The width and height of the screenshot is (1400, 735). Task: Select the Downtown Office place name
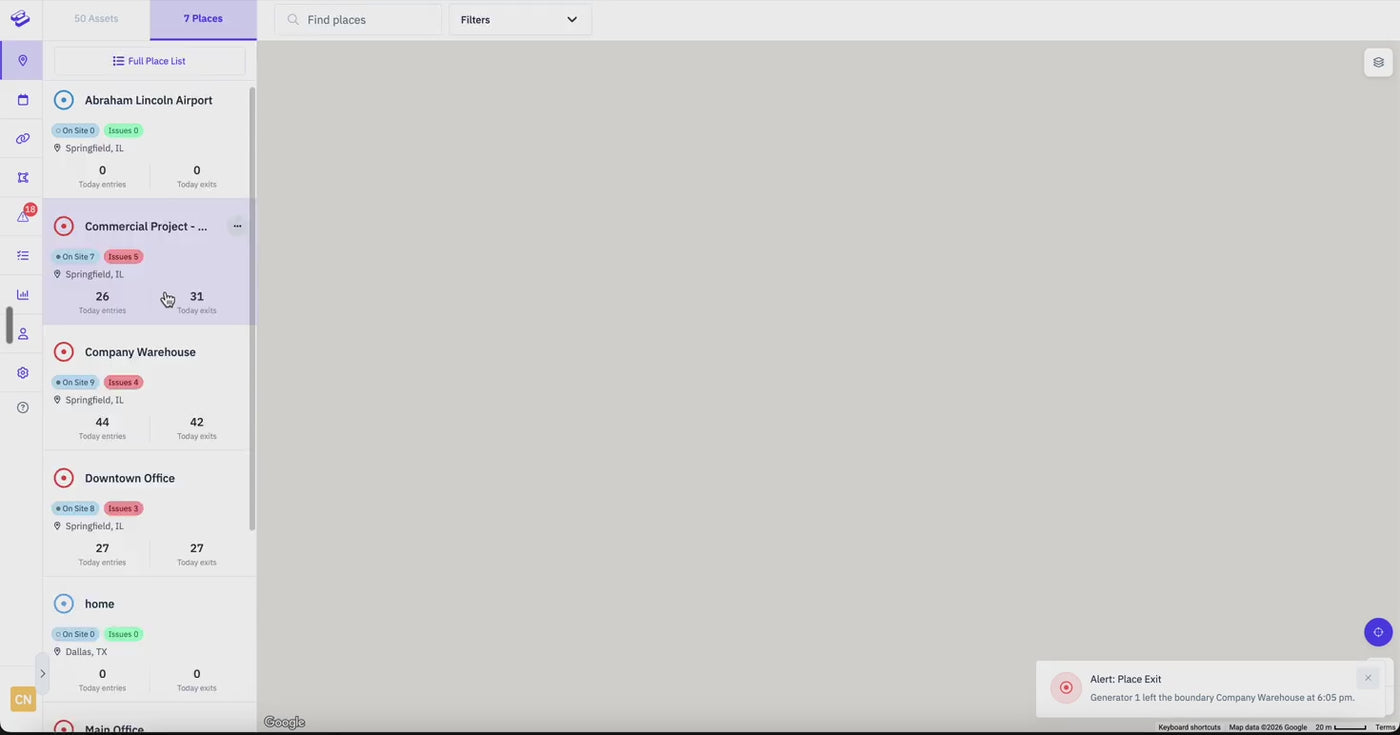tap(130, 478)
